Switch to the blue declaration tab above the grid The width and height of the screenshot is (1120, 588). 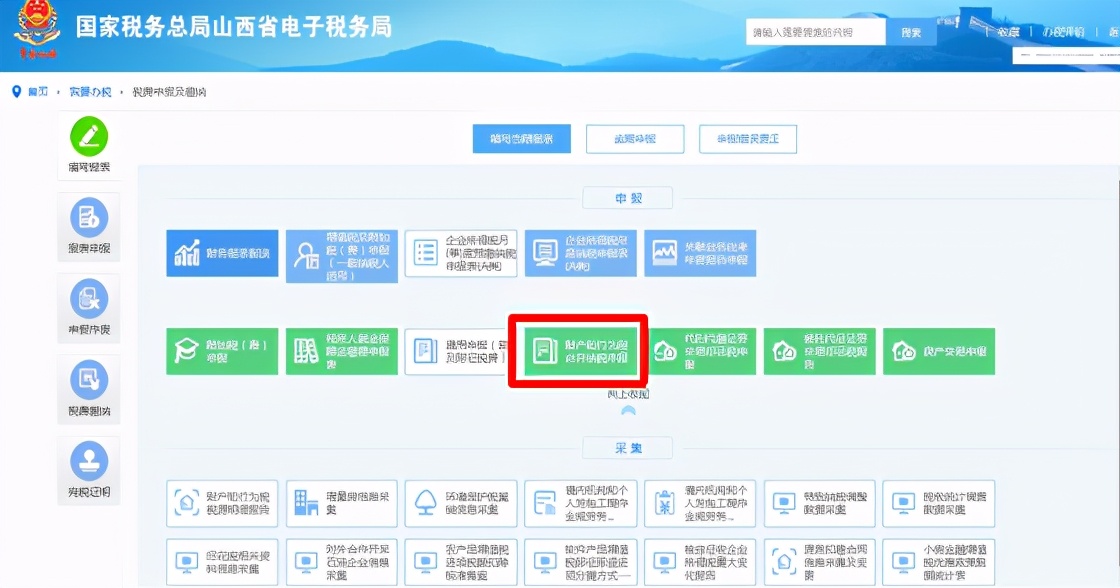(521, 138)
